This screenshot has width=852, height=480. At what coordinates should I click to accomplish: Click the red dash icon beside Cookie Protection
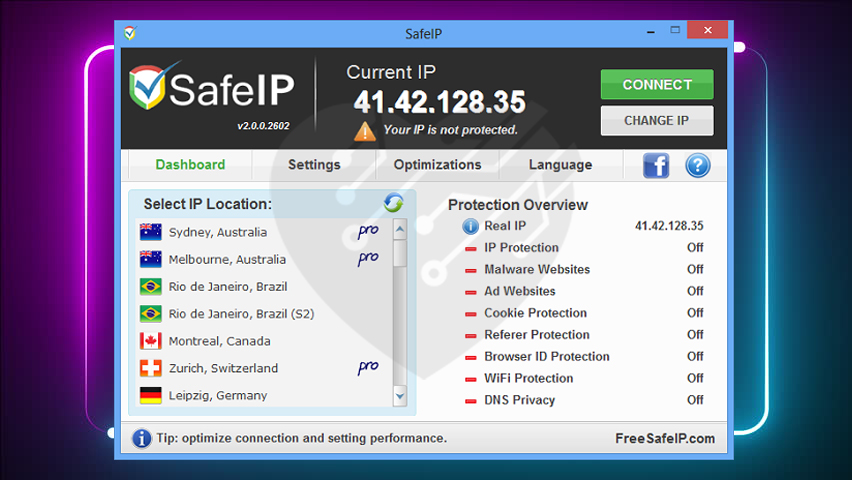pos(471,314)
